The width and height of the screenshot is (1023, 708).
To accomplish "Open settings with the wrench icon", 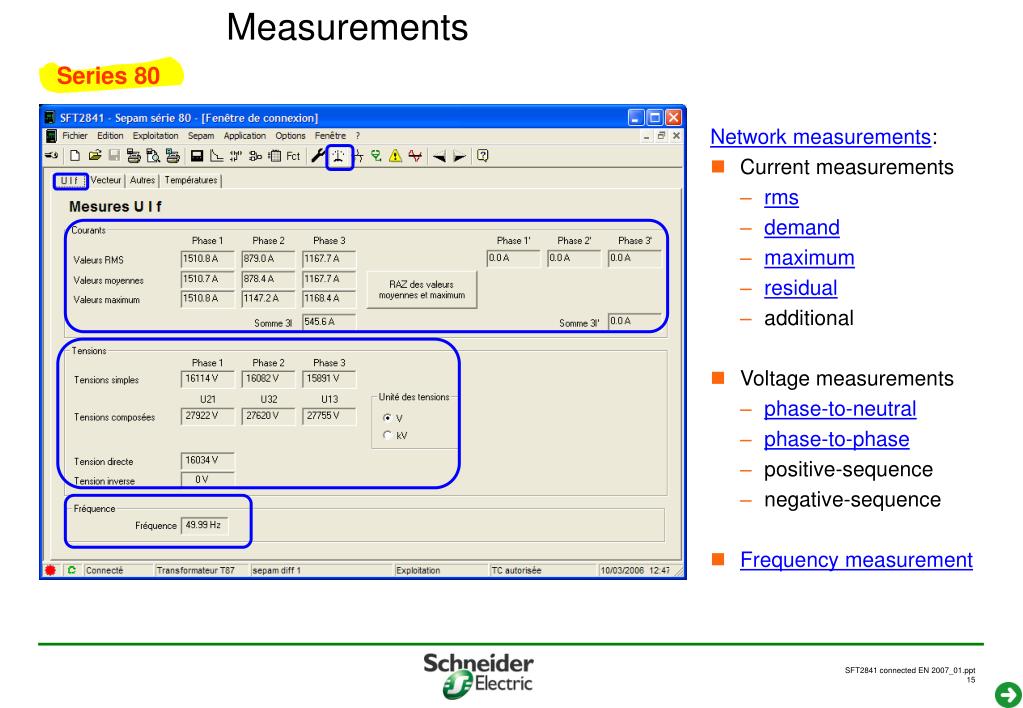I will coord(318,155).
